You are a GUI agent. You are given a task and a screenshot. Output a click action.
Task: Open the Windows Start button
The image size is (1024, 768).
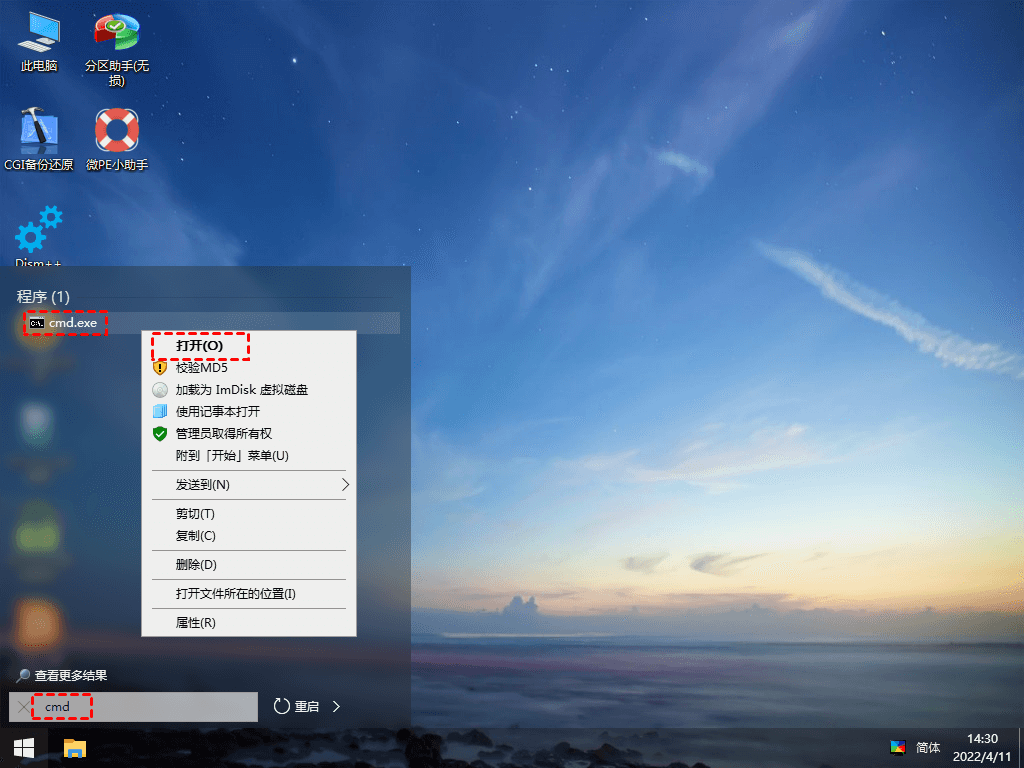[24, 748]
